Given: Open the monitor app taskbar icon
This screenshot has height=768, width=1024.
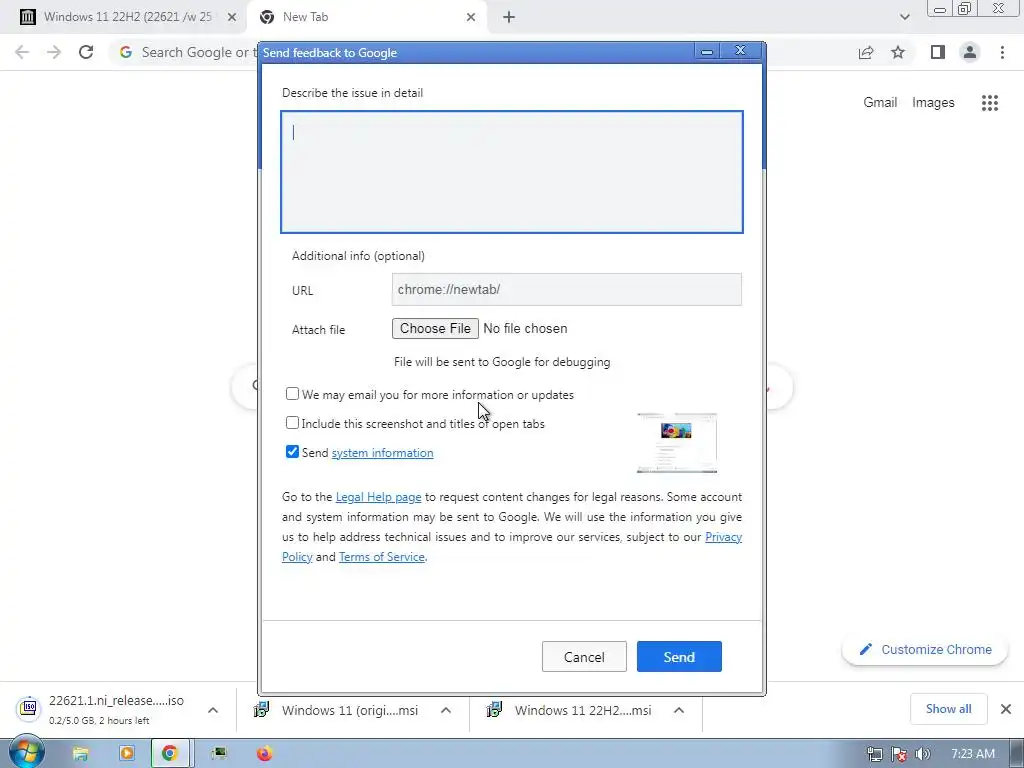Looking at the screenshot, I should click(x=219, y=754).
